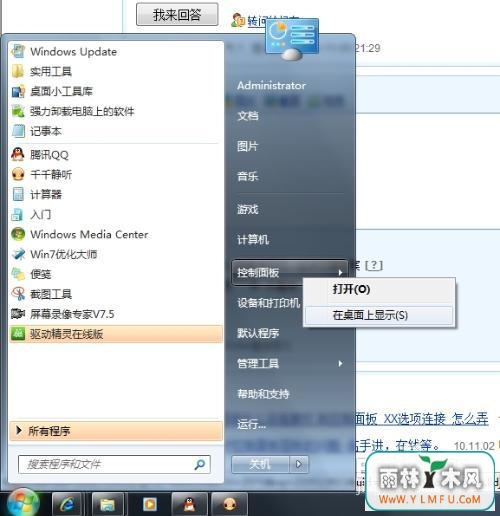Open Administrator personal folder
Viewport: 500px width, 516px height.
[271, 86]
